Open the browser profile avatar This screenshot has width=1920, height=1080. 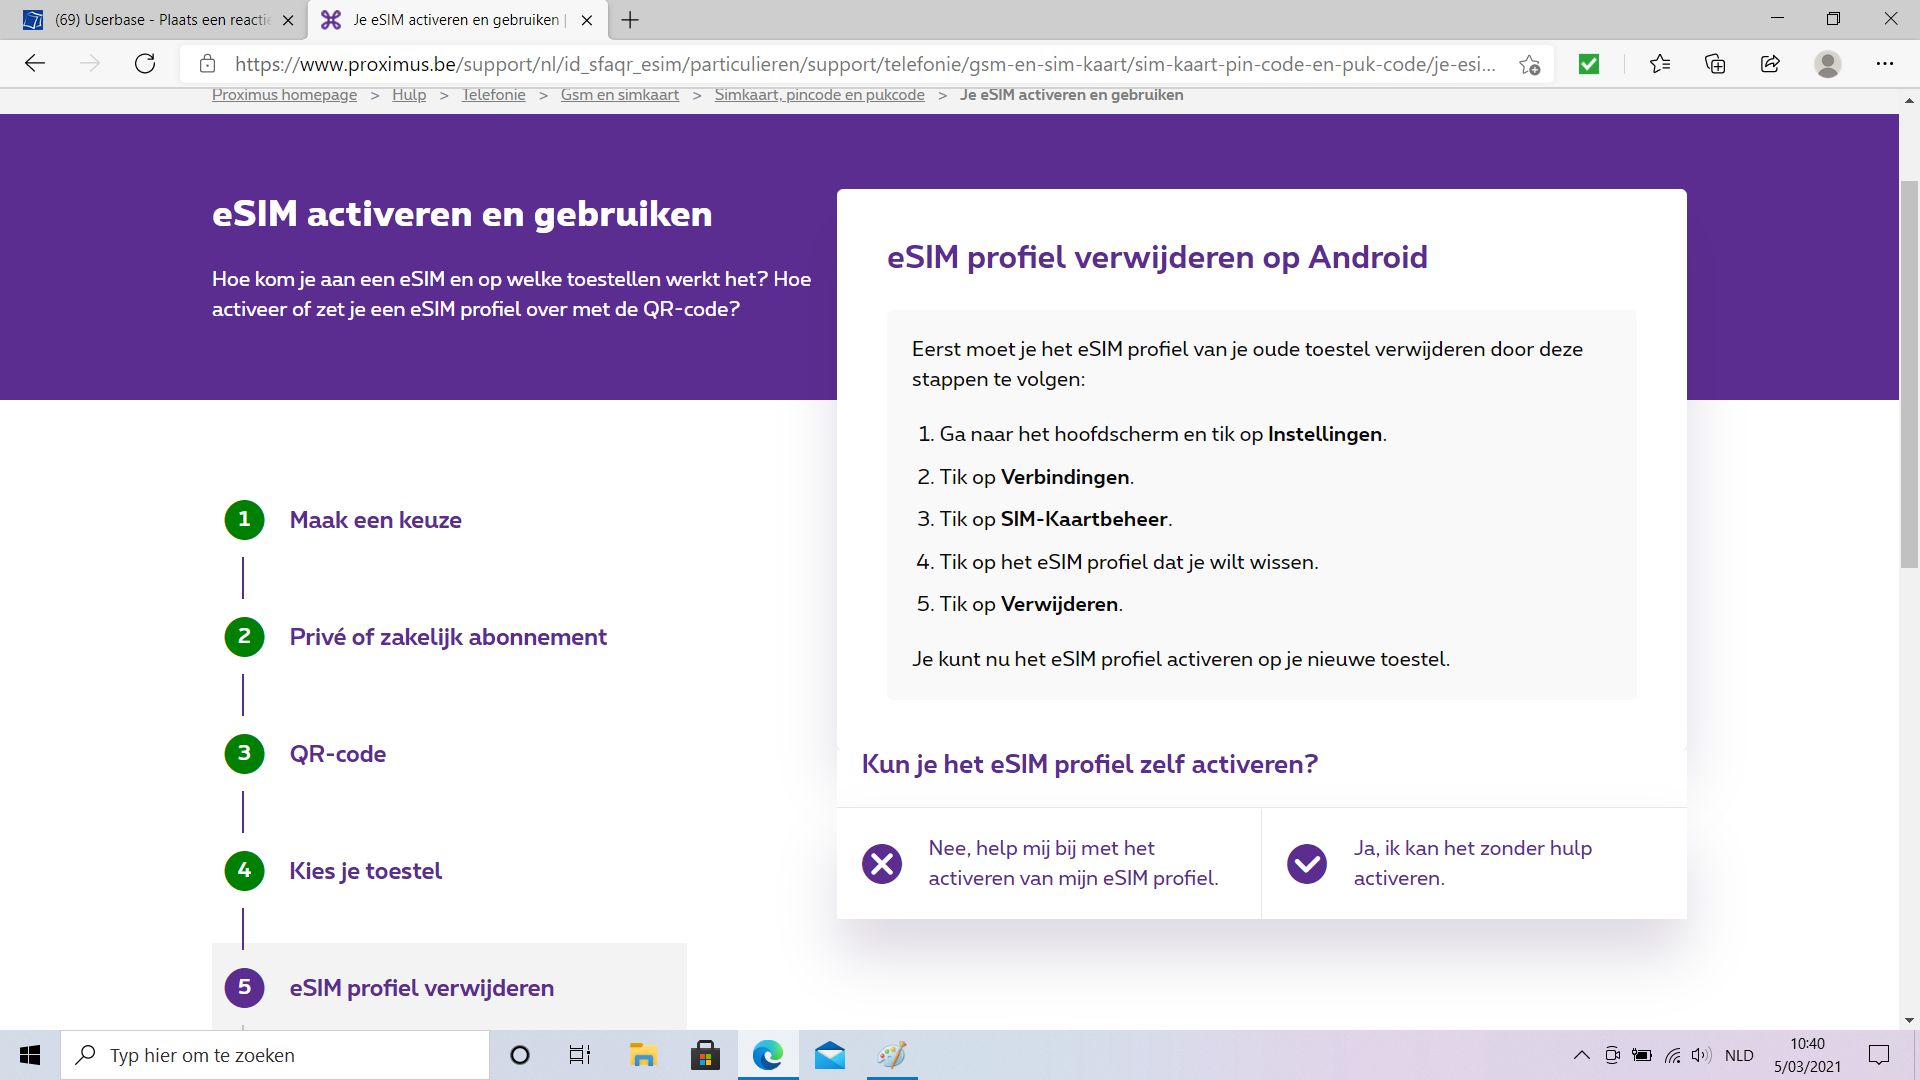click(1827, 64)
